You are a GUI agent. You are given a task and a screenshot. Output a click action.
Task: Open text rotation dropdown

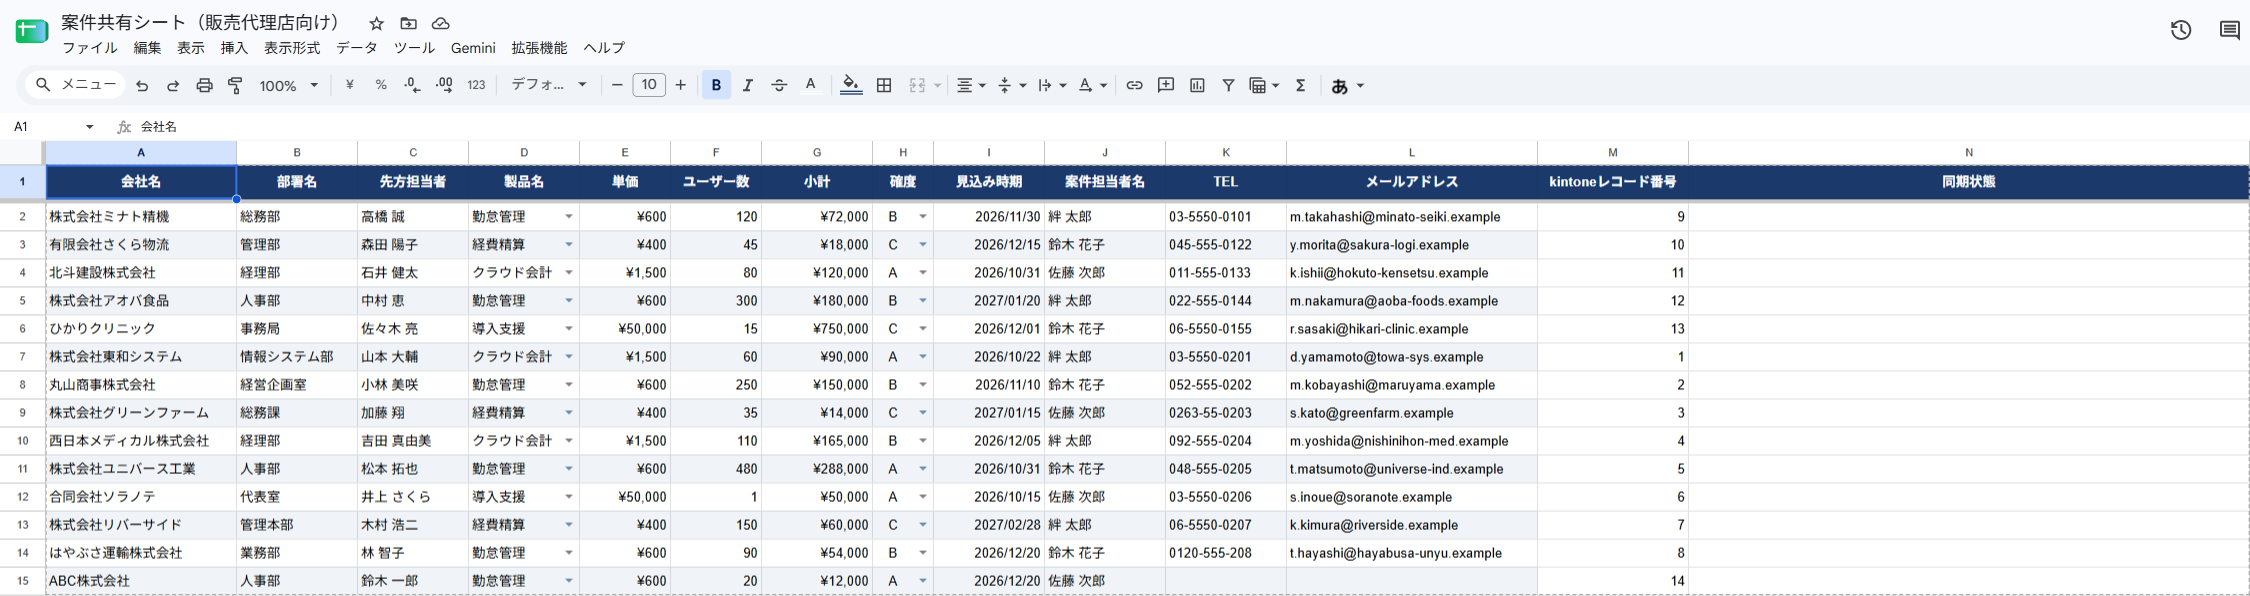1093,86
